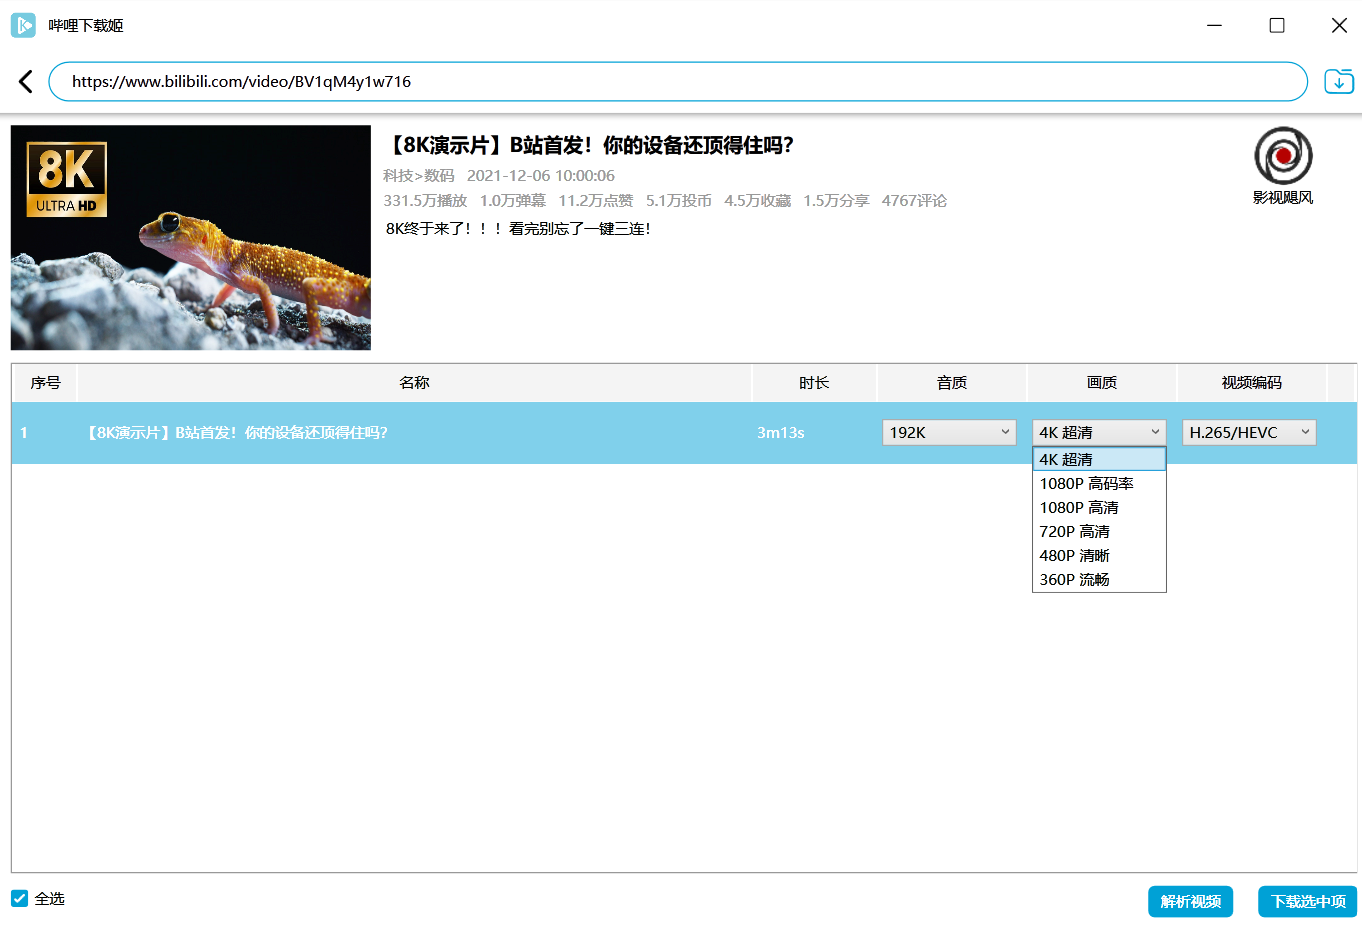Click the description 8K终于来了 text
Screen dimensions: 1362x926
[x=518, y=229]
